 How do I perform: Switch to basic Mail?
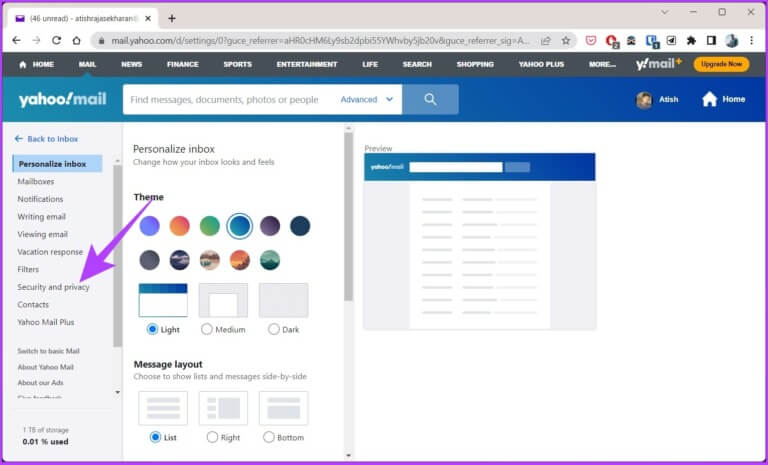[48, 351]
